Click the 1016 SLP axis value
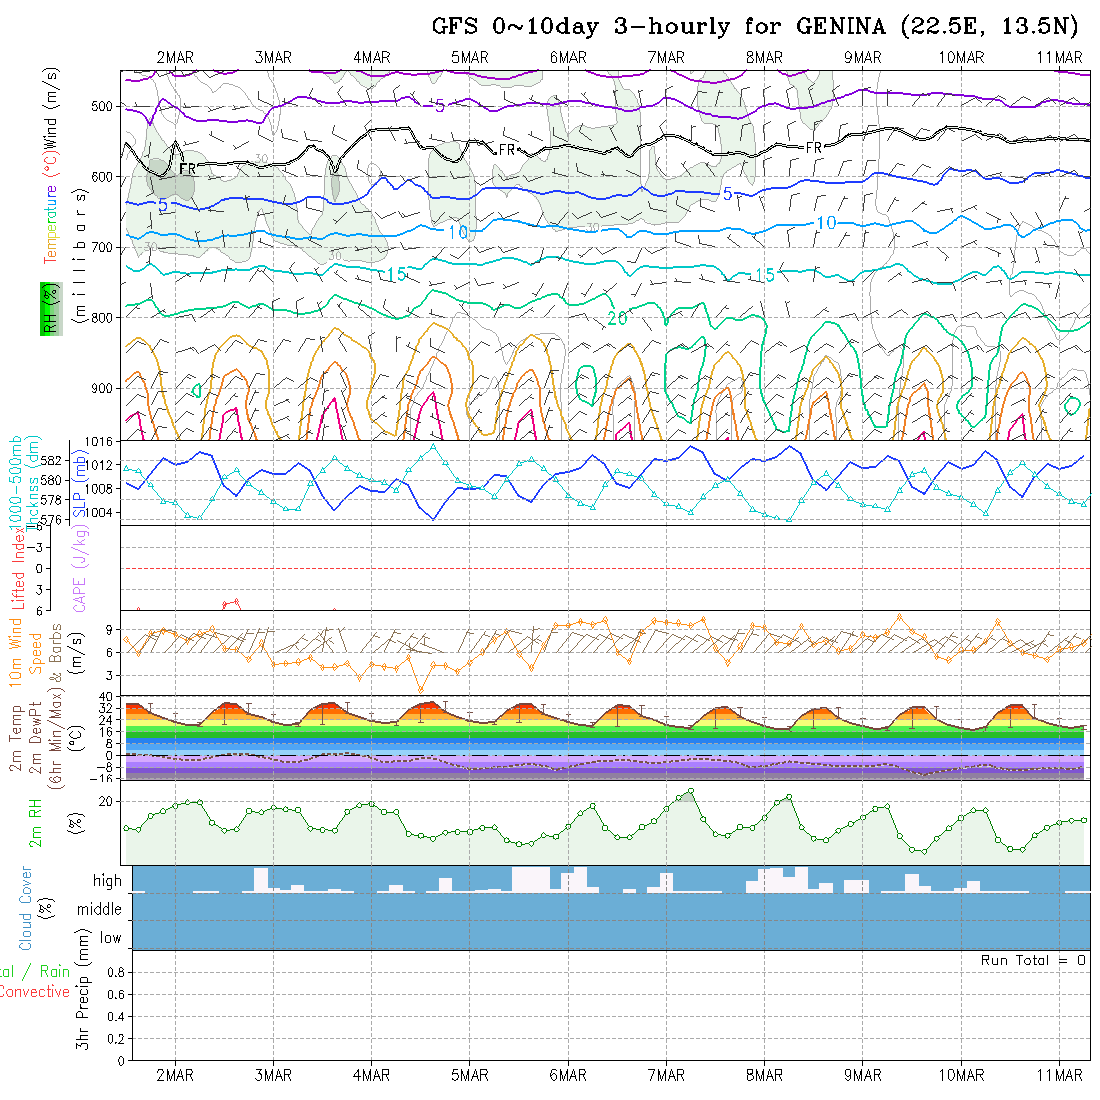Screen dimensions: 1100x1100 pos(98,442)
